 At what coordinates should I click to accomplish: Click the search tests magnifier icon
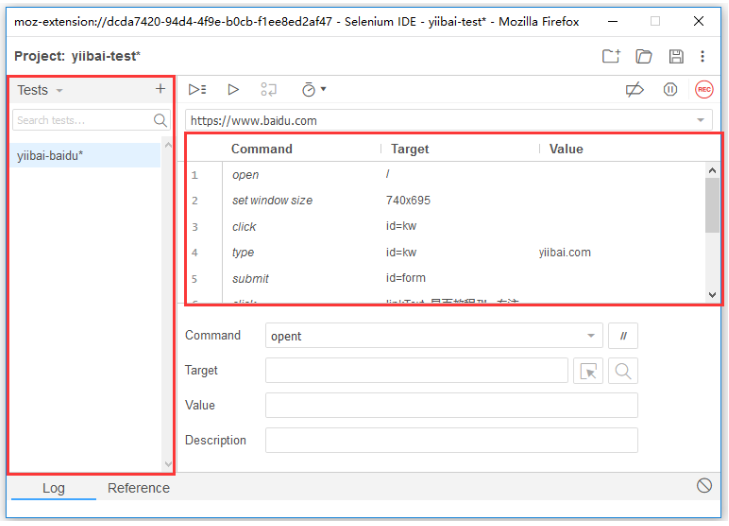(160, 120)
